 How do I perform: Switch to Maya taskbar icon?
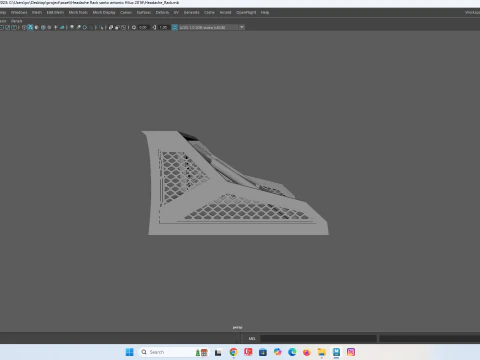click(x=336, y=352)
